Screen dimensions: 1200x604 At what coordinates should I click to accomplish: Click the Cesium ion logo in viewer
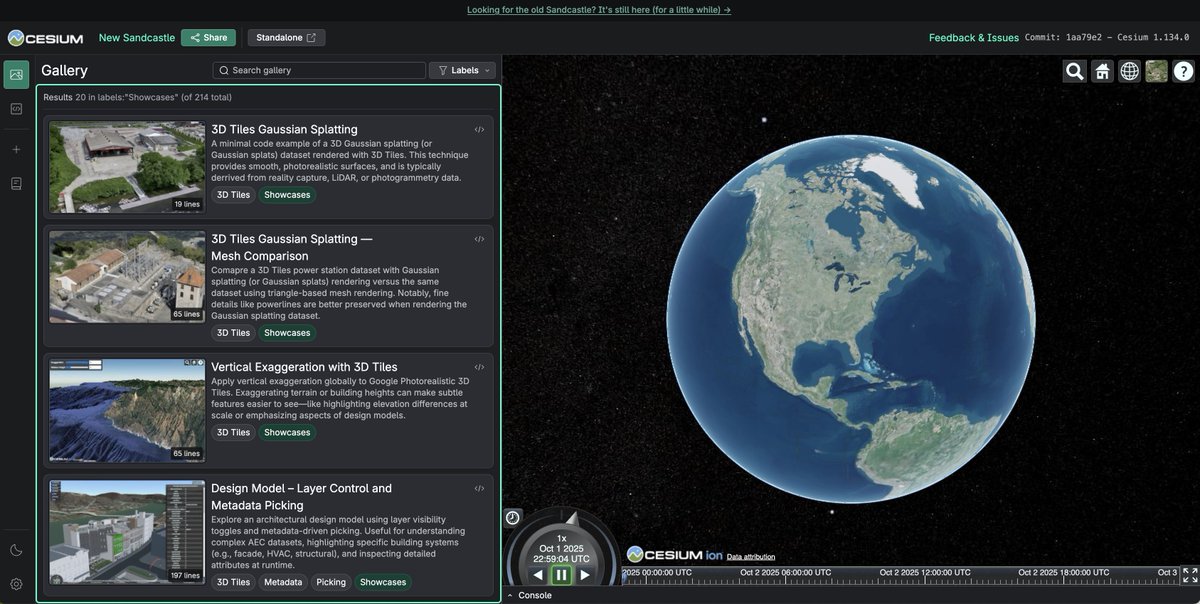pos(675,555)
